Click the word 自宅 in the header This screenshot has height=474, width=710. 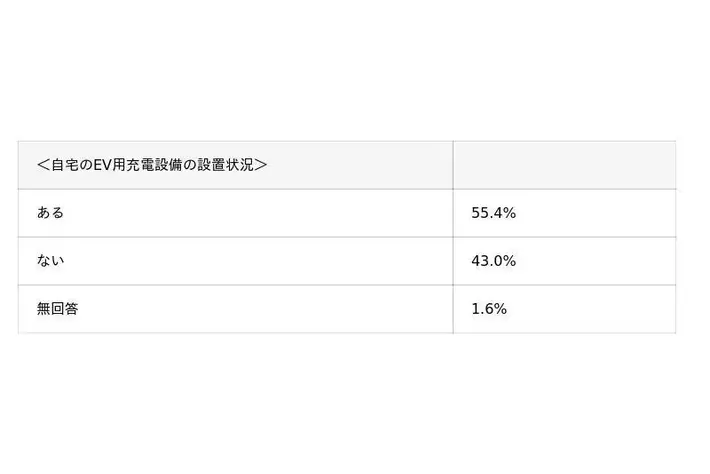(x=65, y=165)
